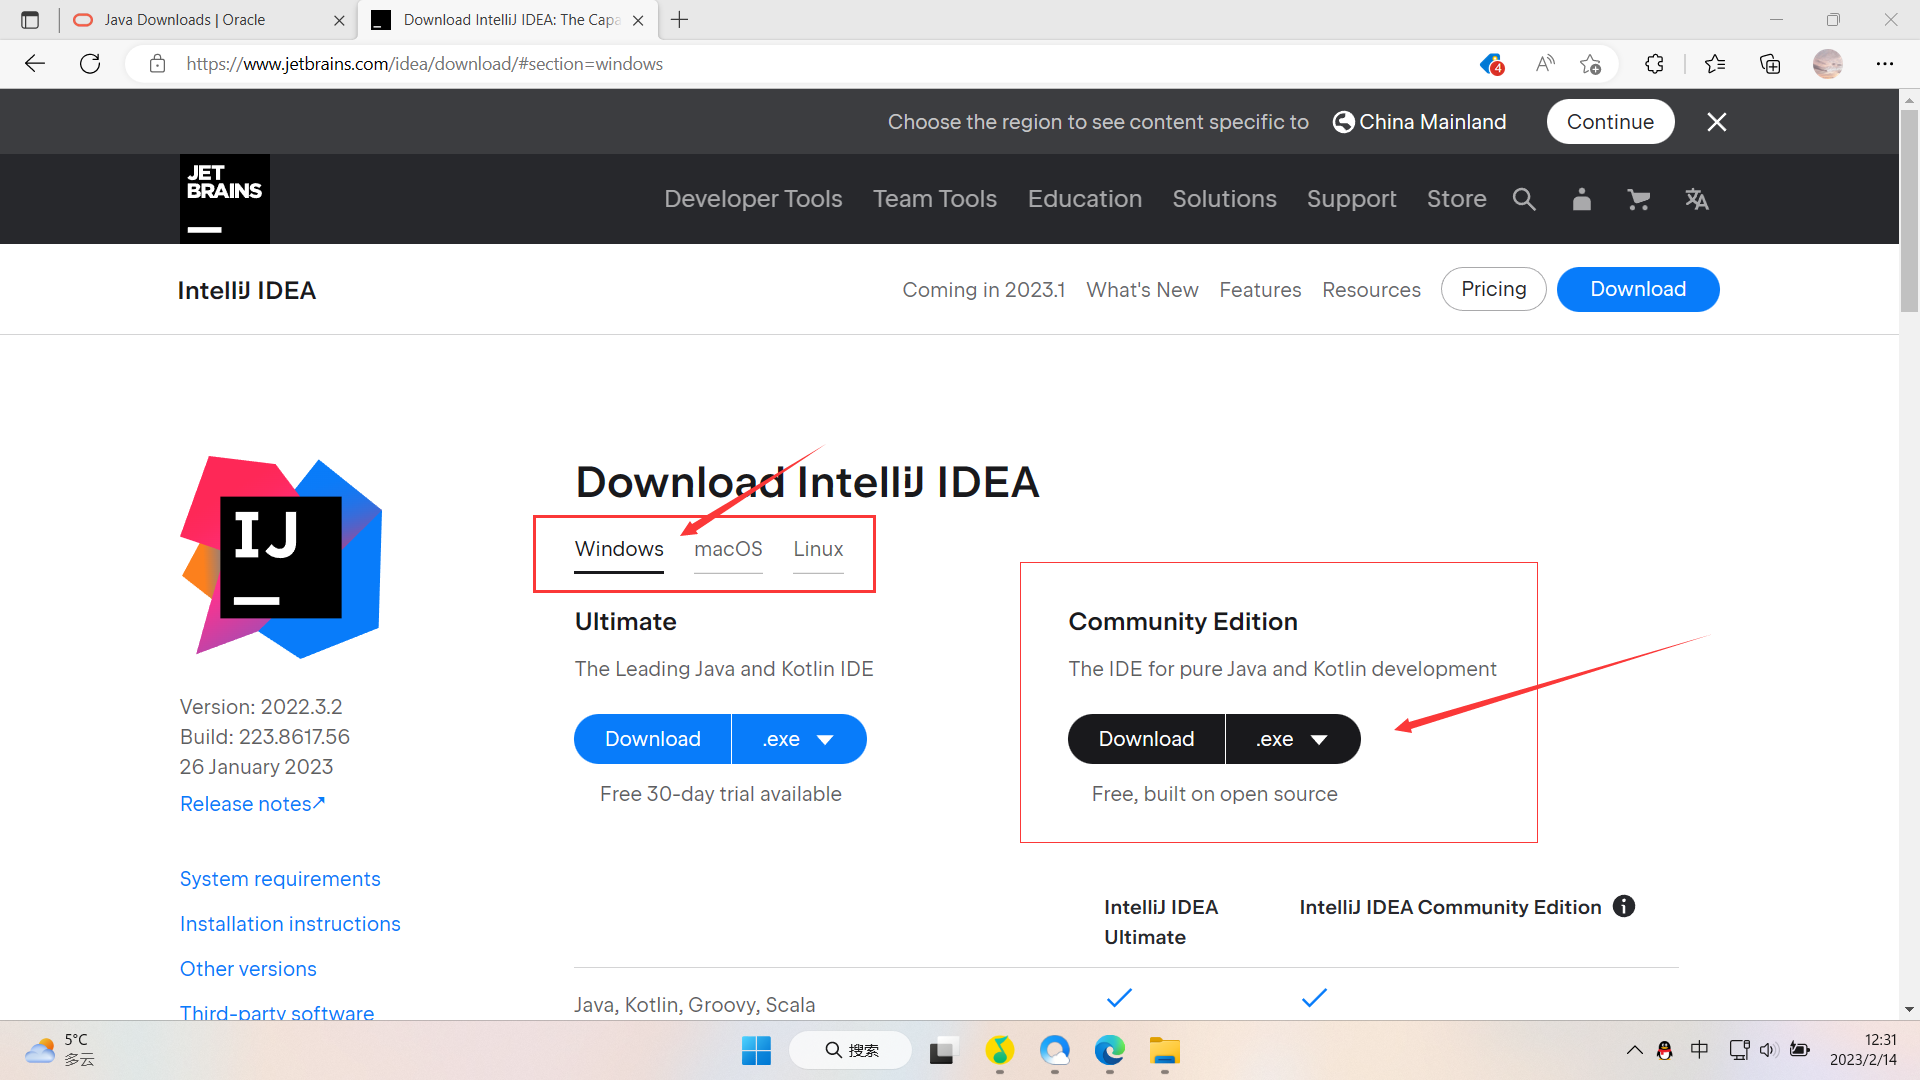The height and width of the screenshot is (1080, 1920).
Task: Open the language translation icon
Action: pyautogui.click(x=1696, y=199)
